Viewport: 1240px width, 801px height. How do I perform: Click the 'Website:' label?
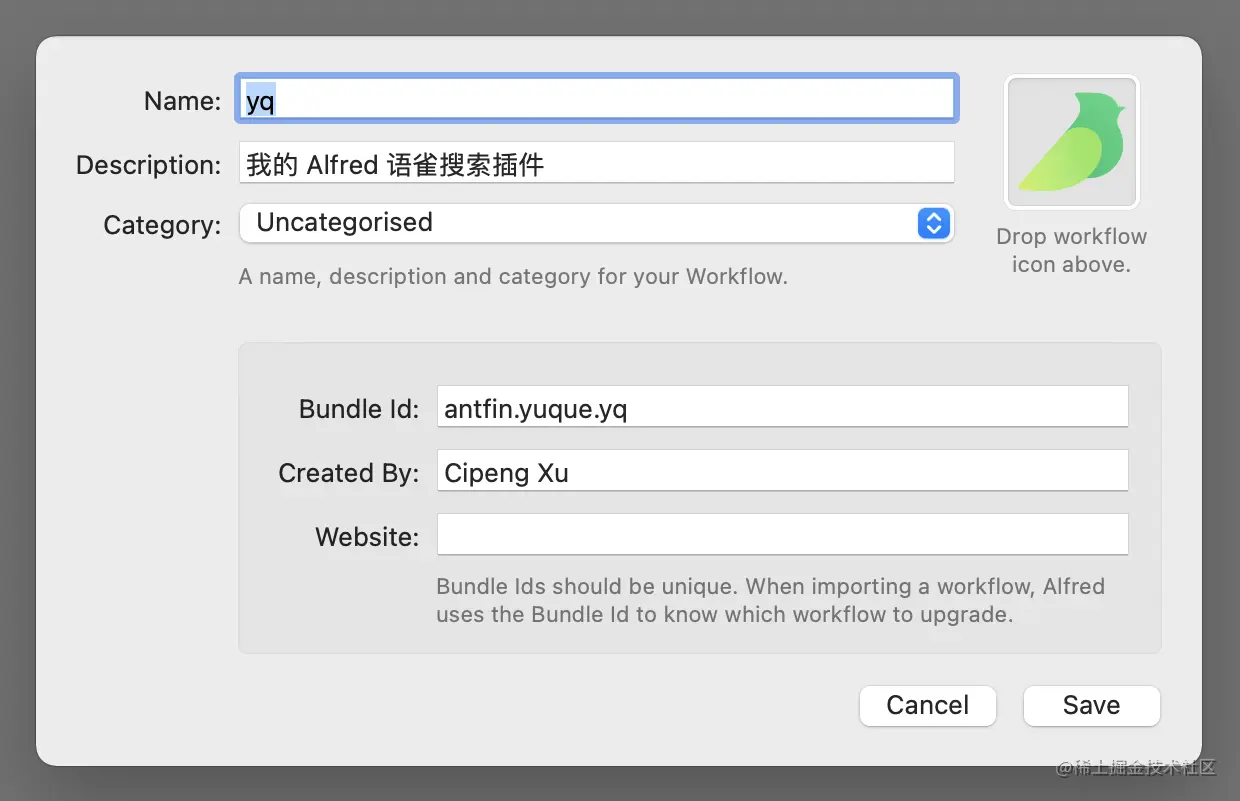tap(367, 537)
